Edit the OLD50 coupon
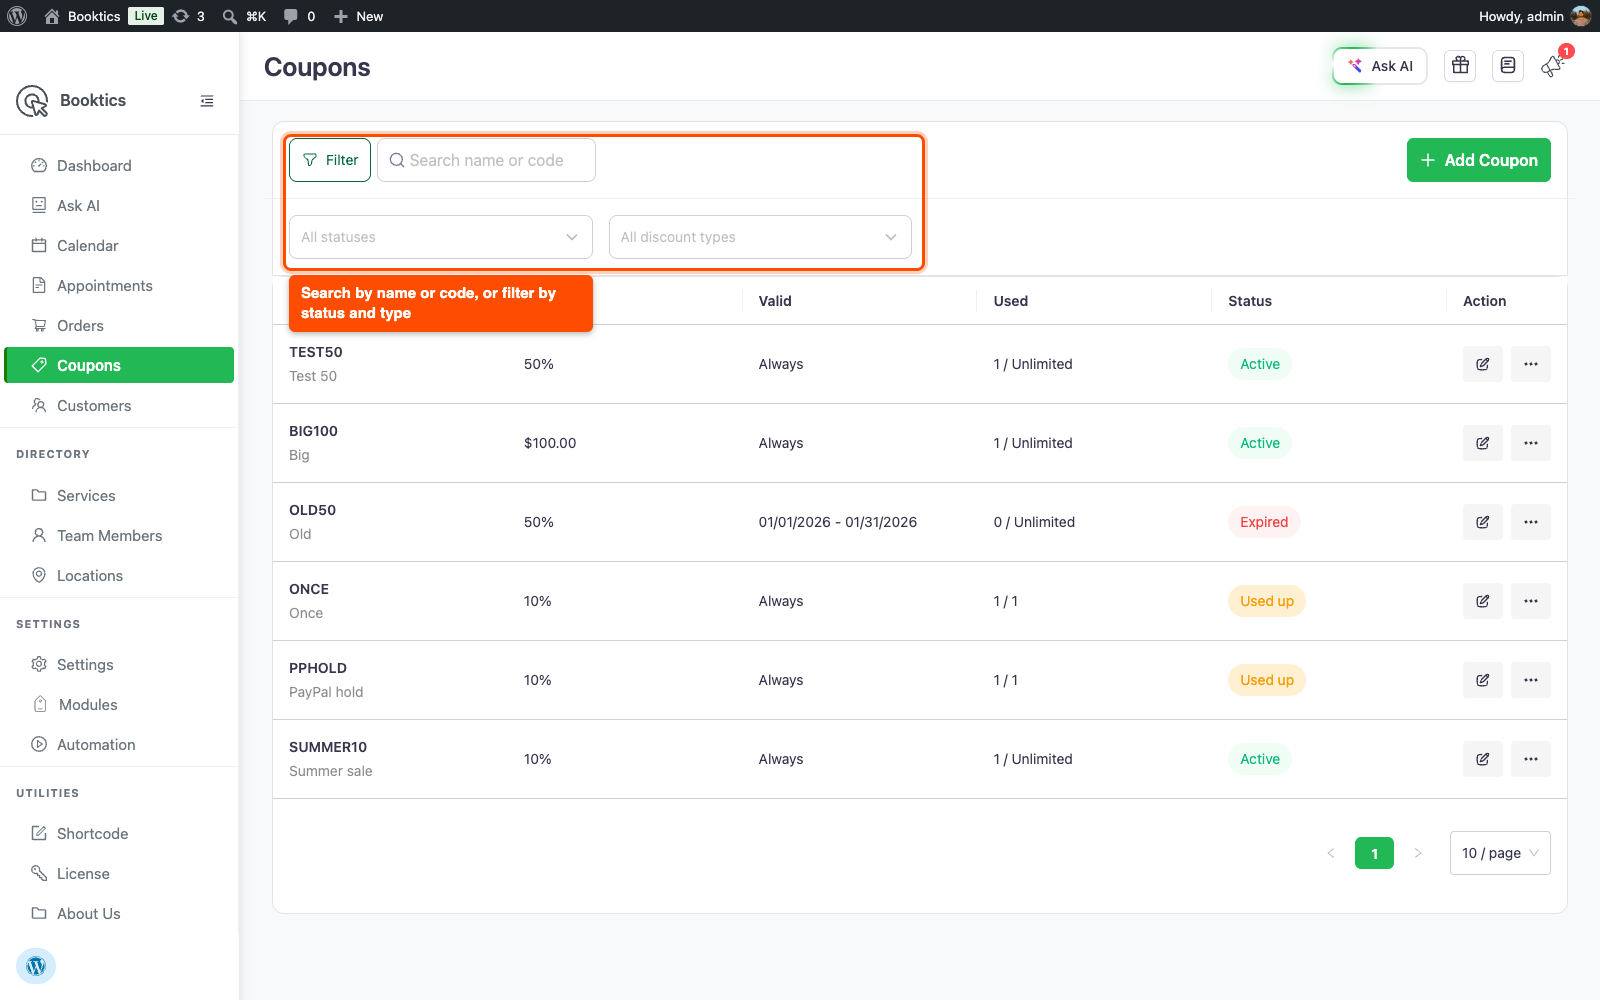This screenshot has height=1000, width=1600. coord(1483,522)
